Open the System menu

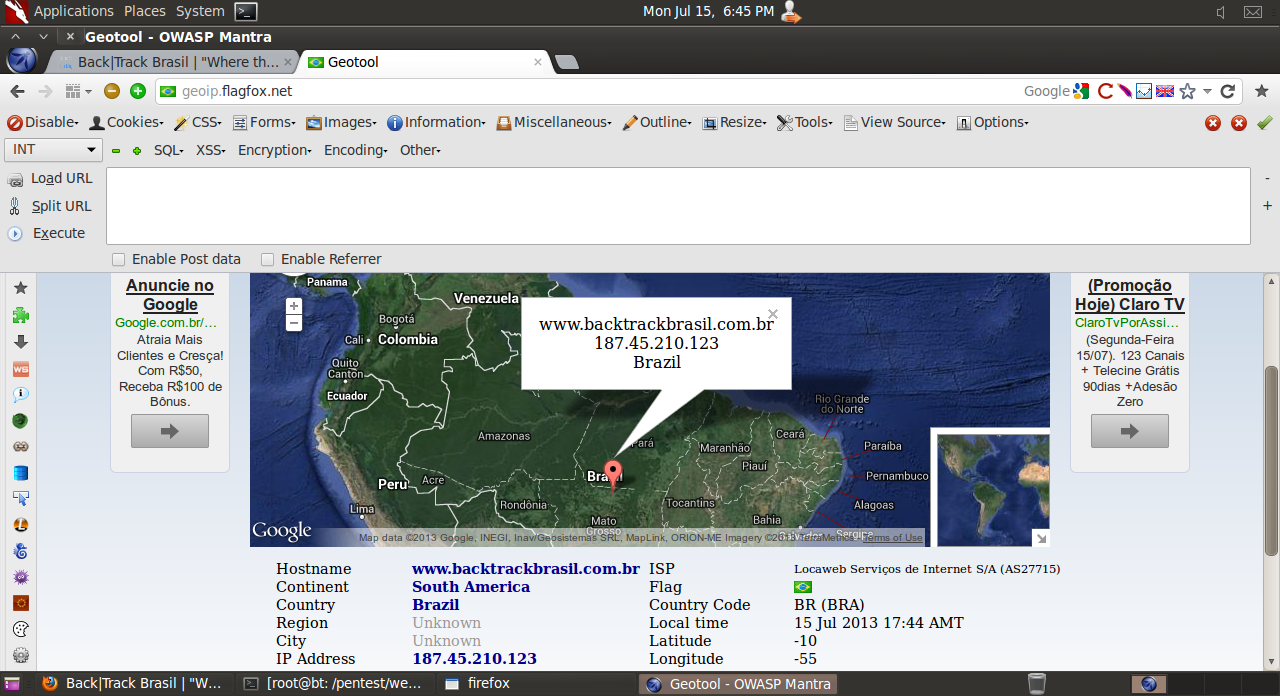click(200, 11)
